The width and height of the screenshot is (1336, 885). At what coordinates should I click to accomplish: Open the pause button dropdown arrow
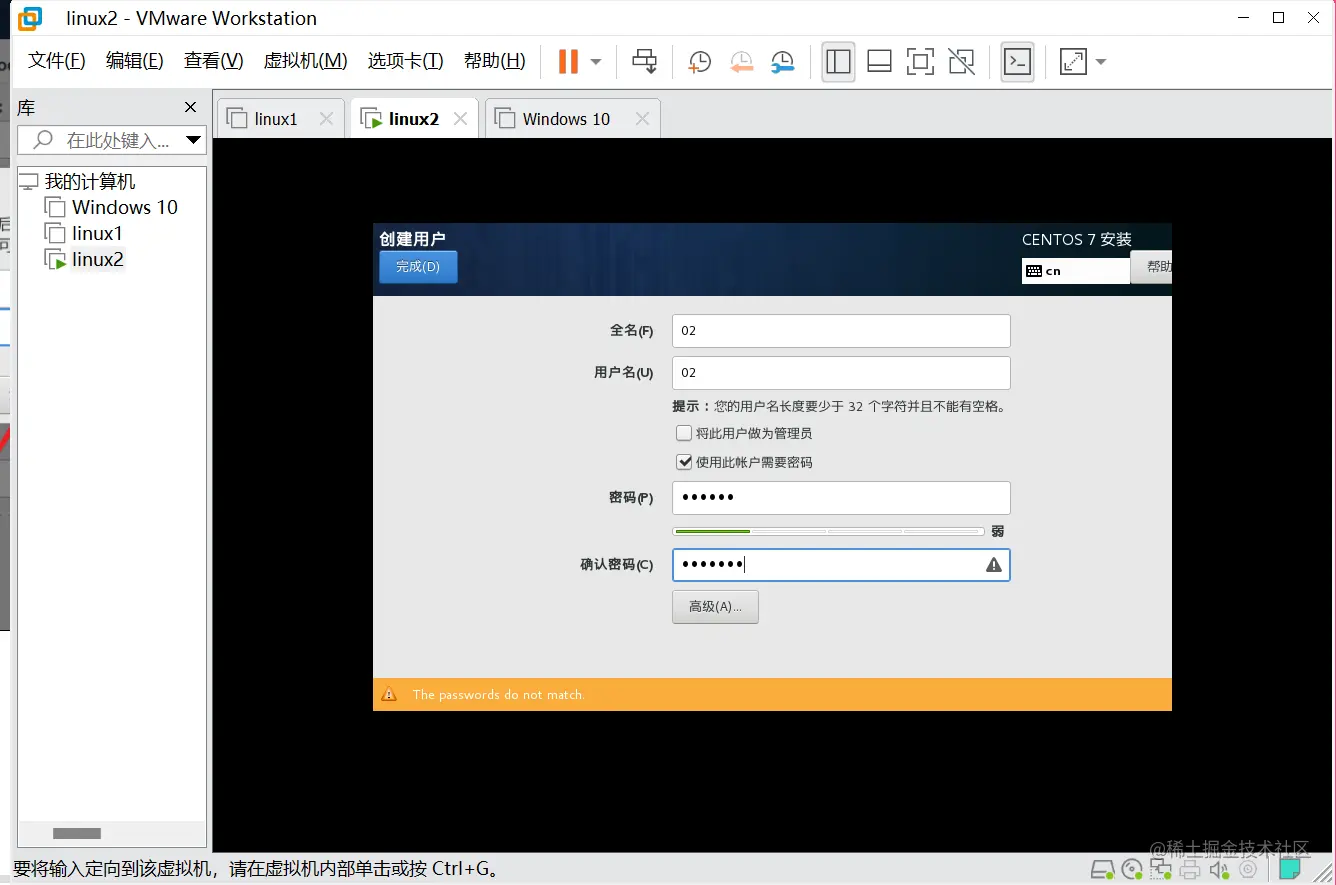click(x=594, y=61)
